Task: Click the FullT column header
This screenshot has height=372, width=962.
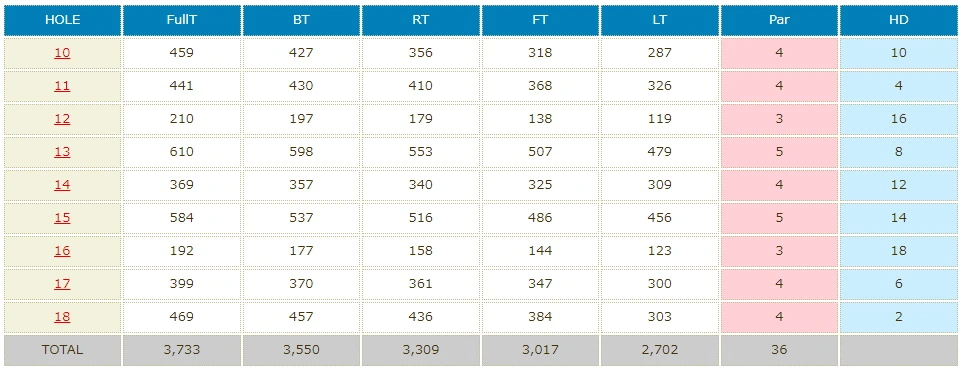Action: click(x=182, y=20)
